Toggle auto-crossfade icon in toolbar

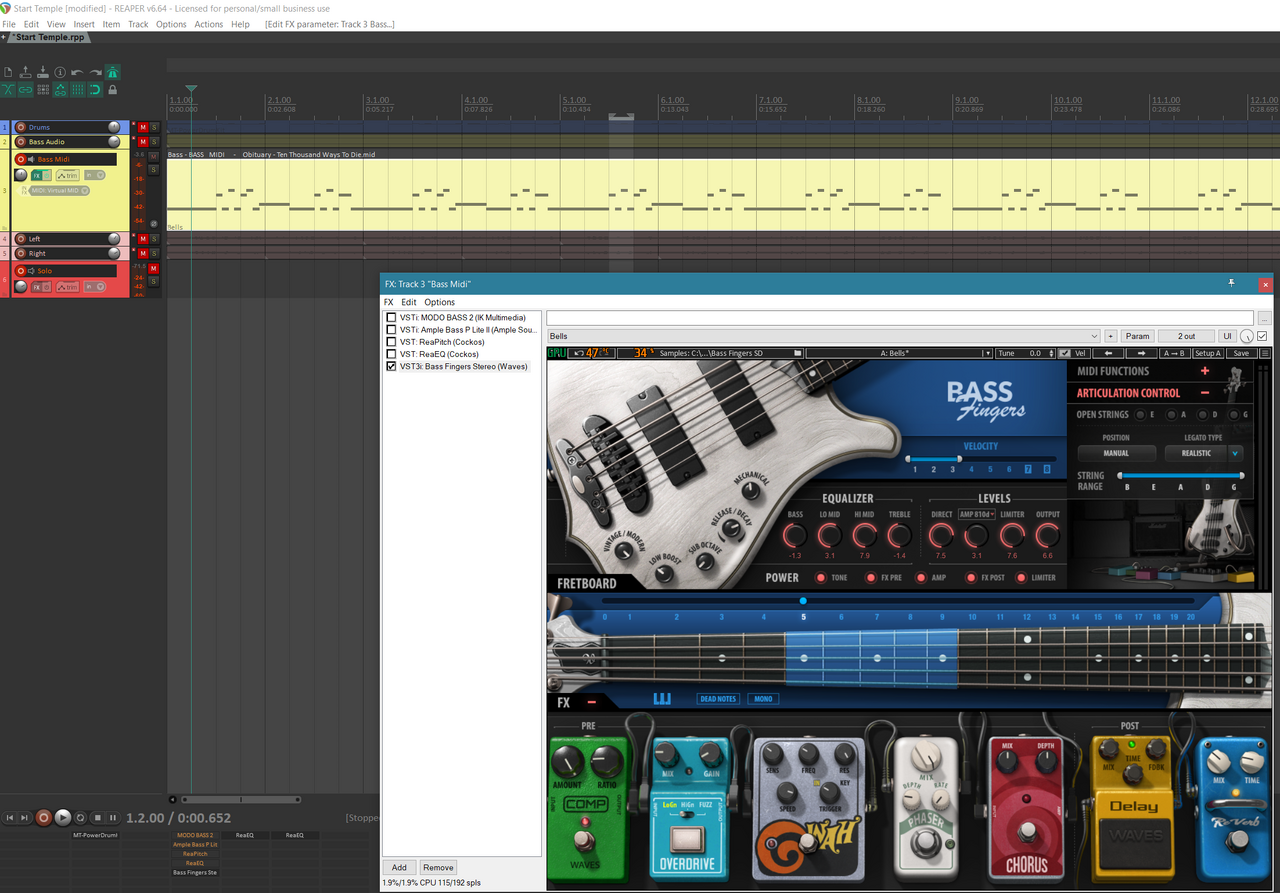tap(8, 90)
